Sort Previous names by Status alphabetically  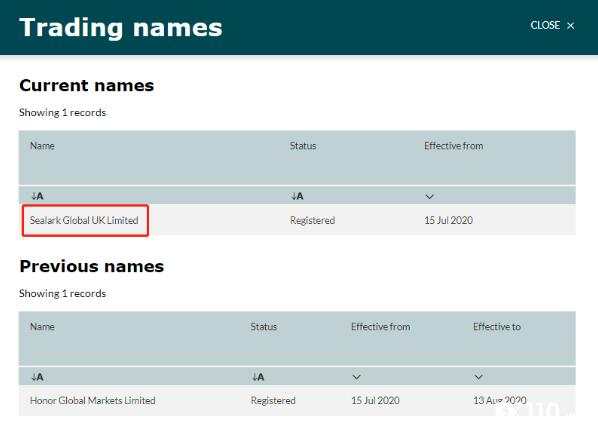(x=258, y=377)
